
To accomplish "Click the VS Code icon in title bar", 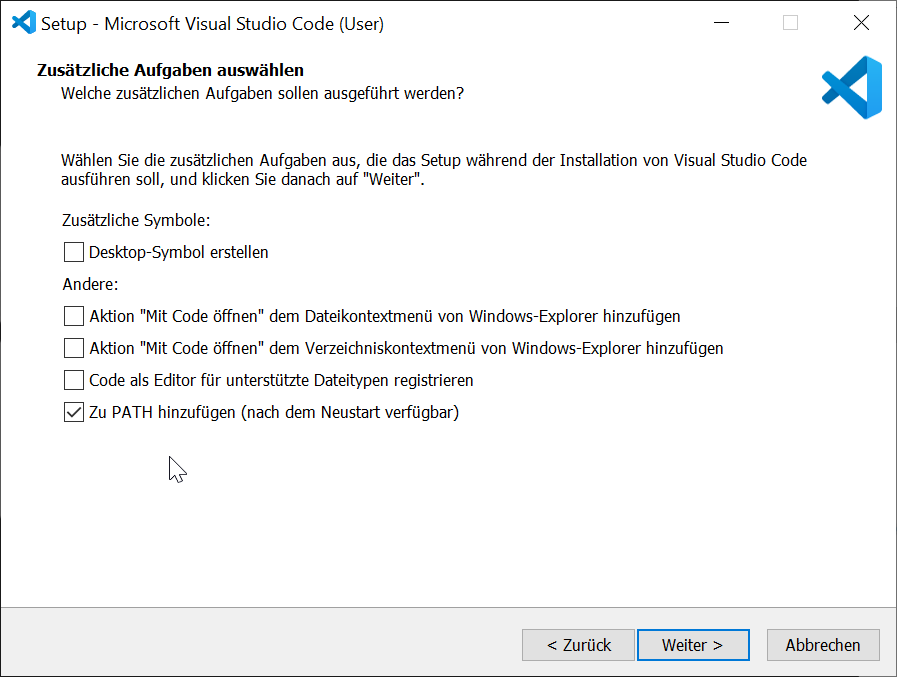I will (x=23, y=23).
